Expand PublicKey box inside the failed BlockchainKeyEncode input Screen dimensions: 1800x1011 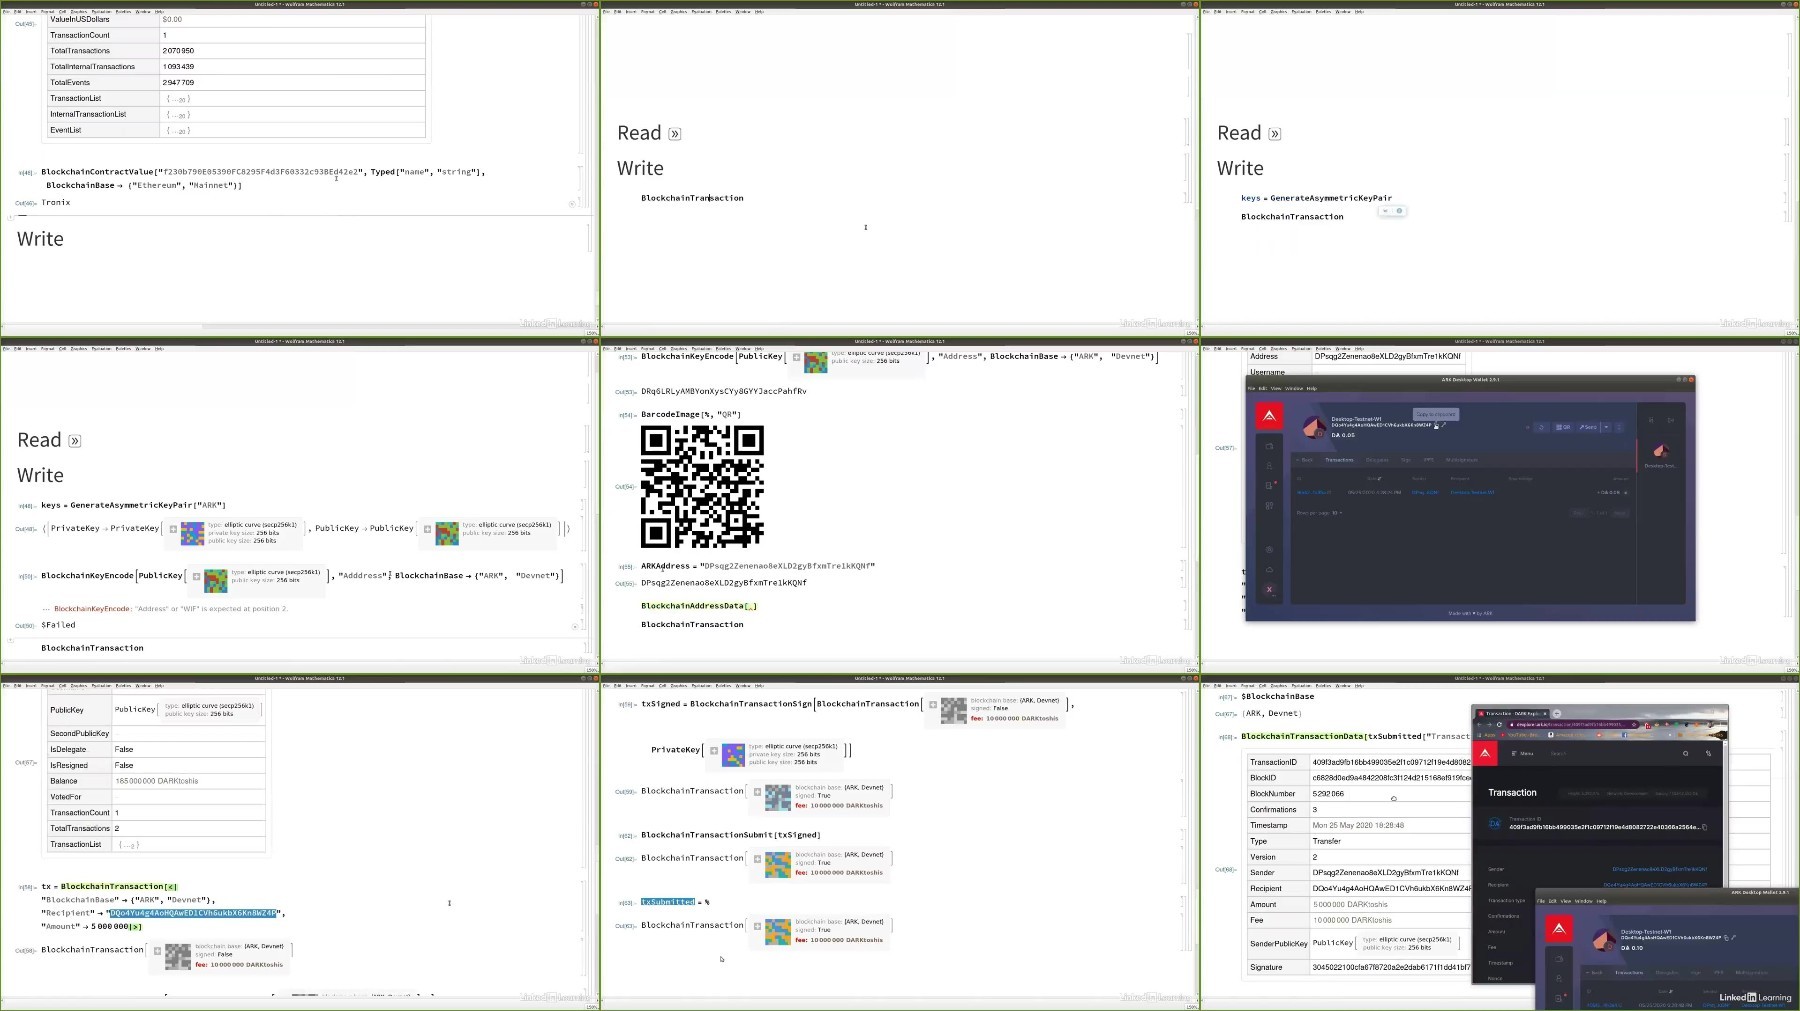coord(196,576)
